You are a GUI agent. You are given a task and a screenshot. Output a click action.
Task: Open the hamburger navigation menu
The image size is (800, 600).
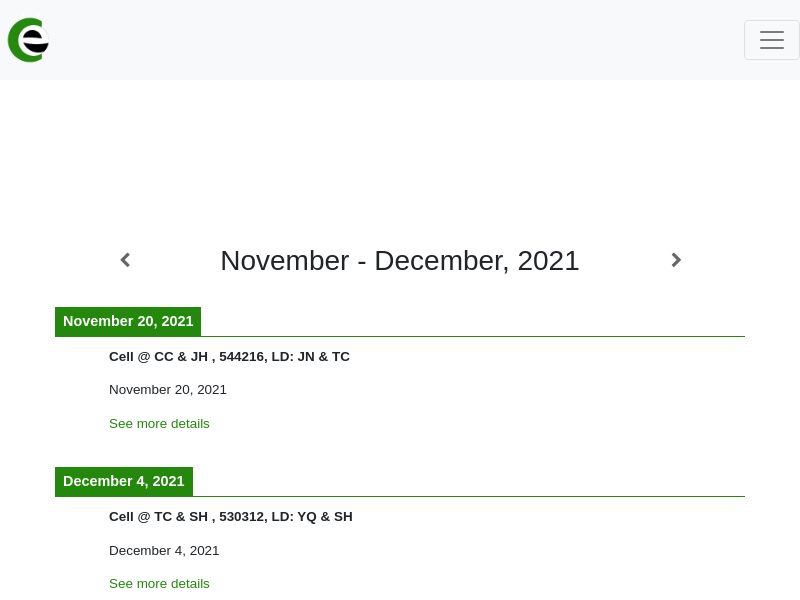771,40
